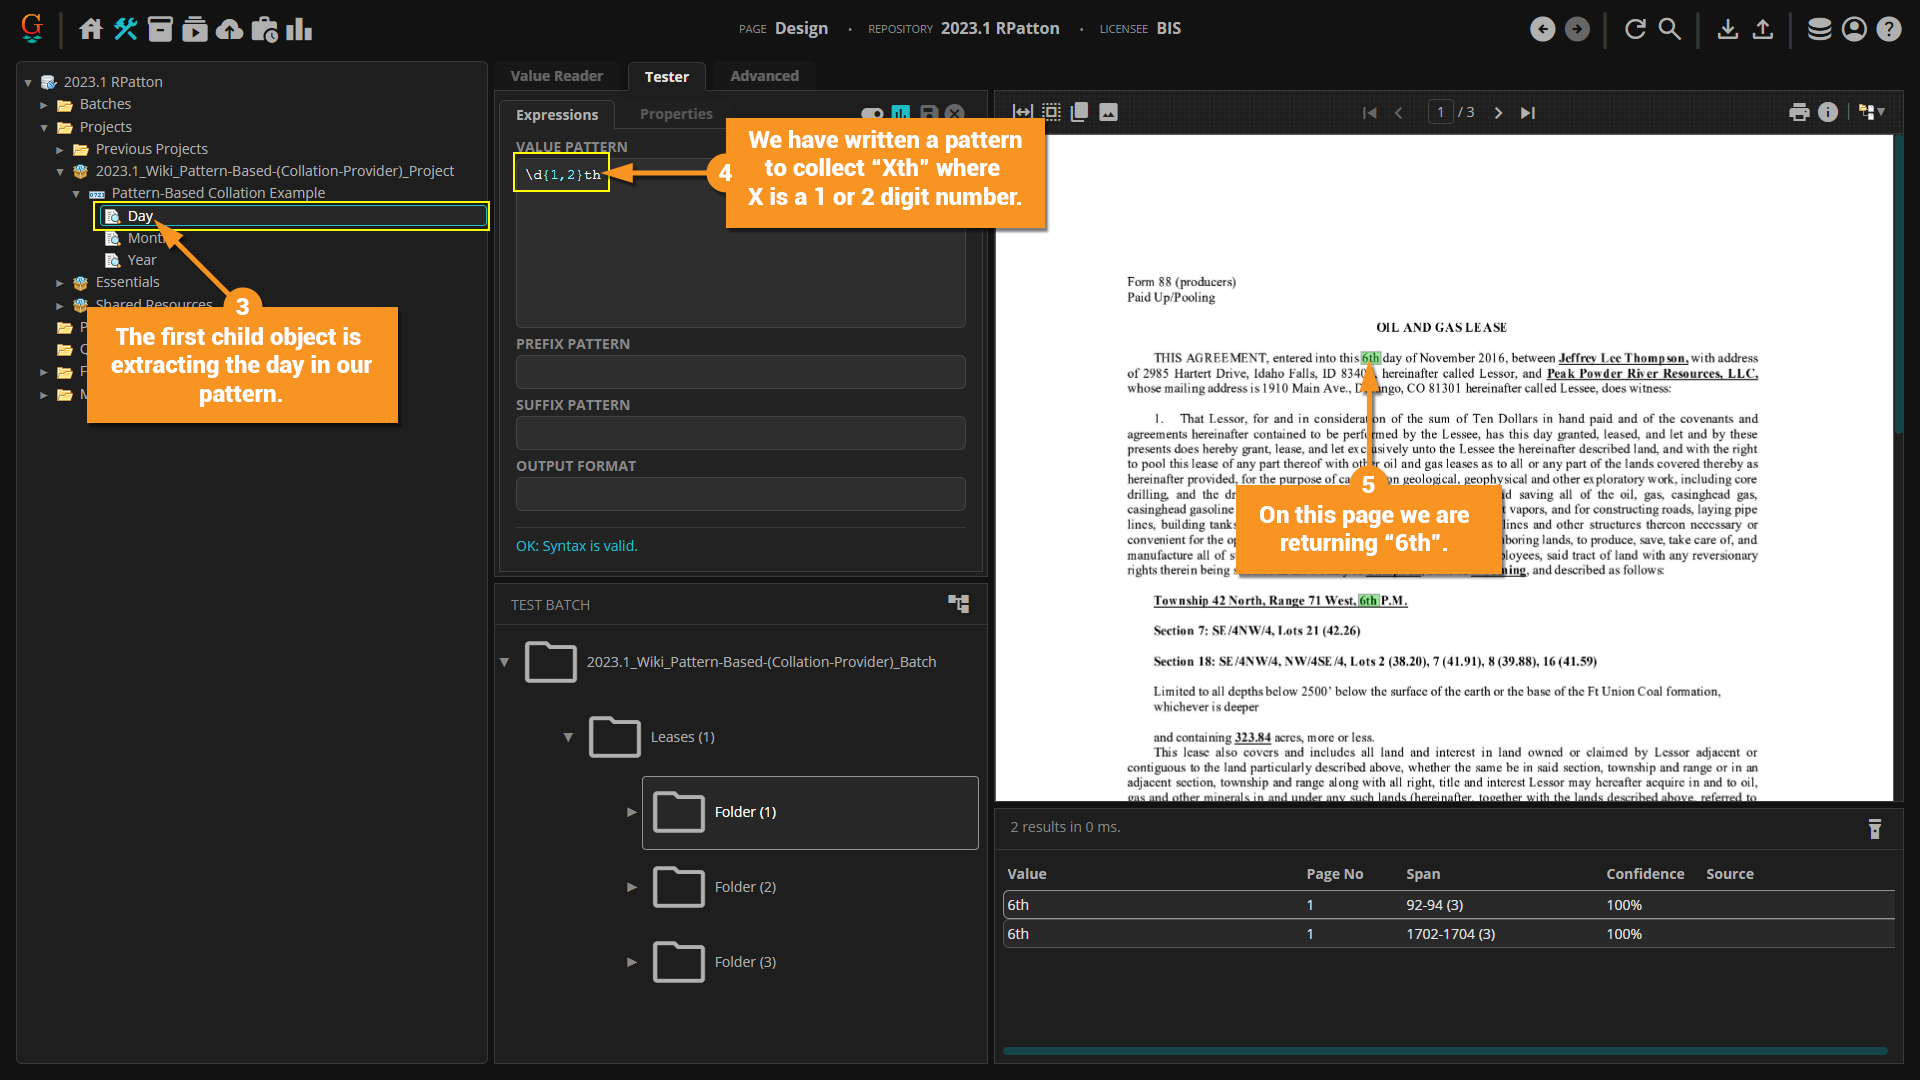Toggle the zoom-to-selection icon in viewer
Screen dimensions: 1920x1080
[x=1051, y=112]
